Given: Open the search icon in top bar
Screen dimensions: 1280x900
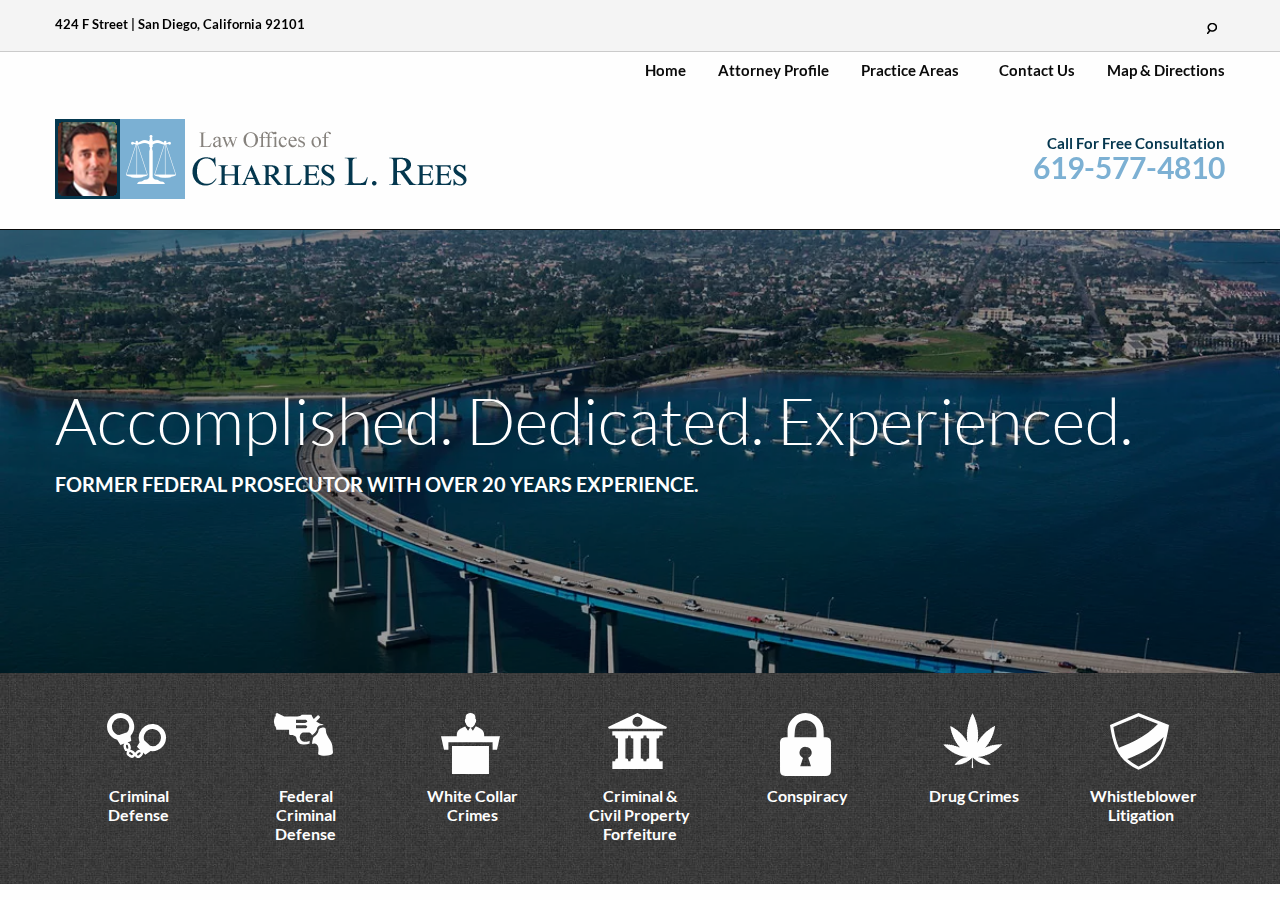Looking at the screenshot, I should [1212, 28].
